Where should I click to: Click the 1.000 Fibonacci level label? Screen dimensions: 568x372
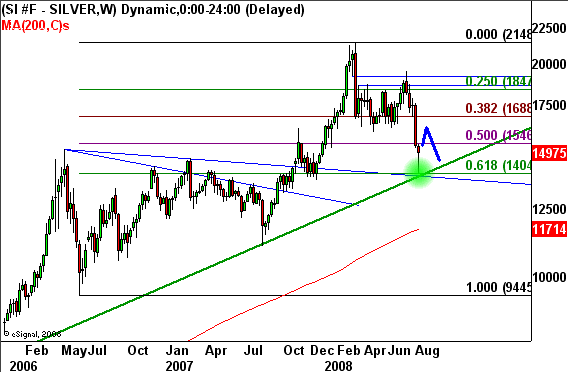click(x=498, y=287)
